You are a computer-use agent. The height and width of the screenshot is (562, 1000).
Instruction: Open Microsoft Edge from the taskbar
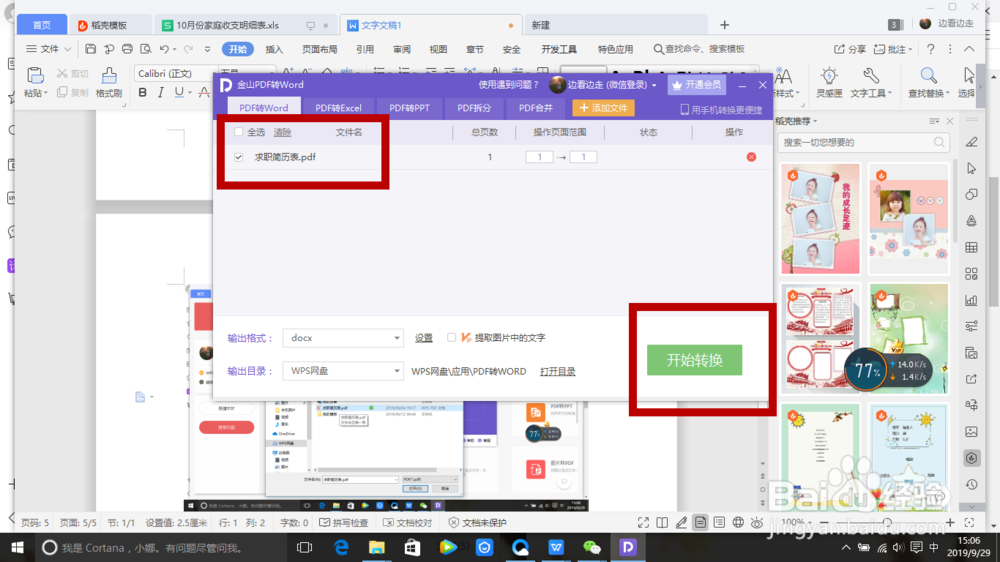tap(341, 547)
